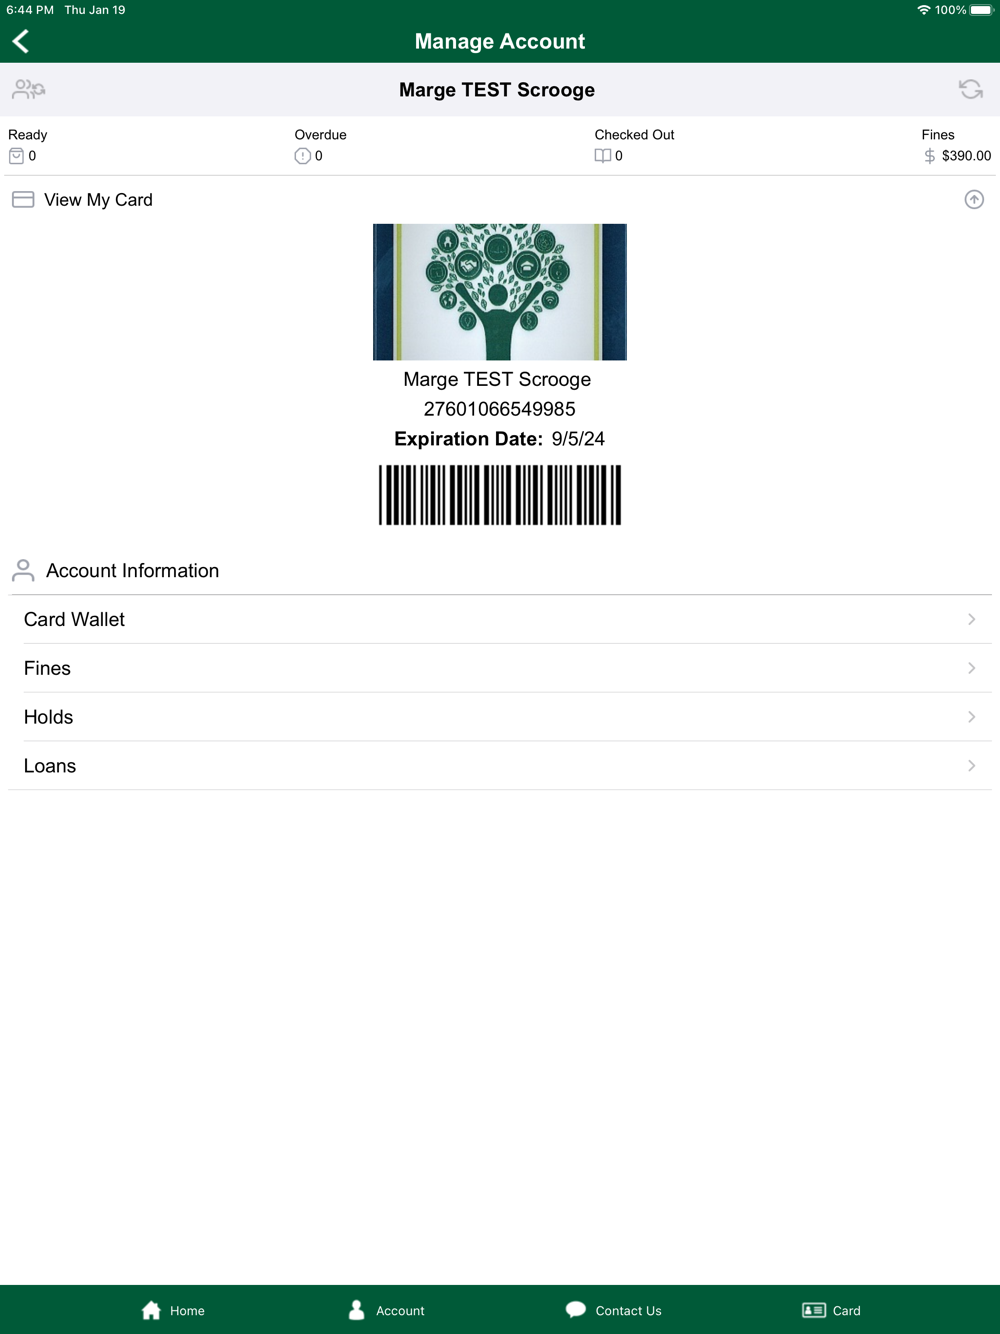Screen dimensions: 1000x1334
Task: Select the card icon beside View My Card
Action: click(x=23, y=200)
